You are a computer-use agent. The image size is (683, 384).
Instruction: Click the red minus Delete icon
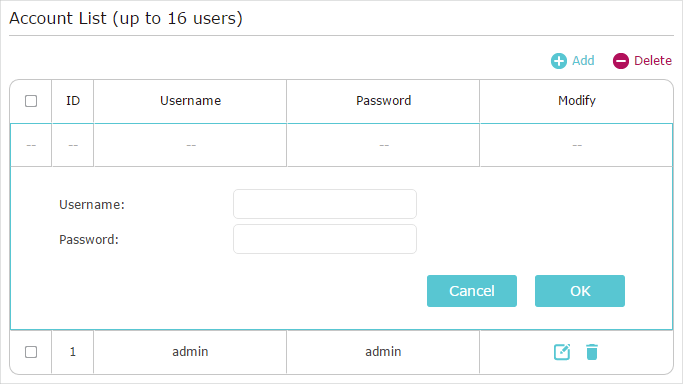click(x=621, y=61)
